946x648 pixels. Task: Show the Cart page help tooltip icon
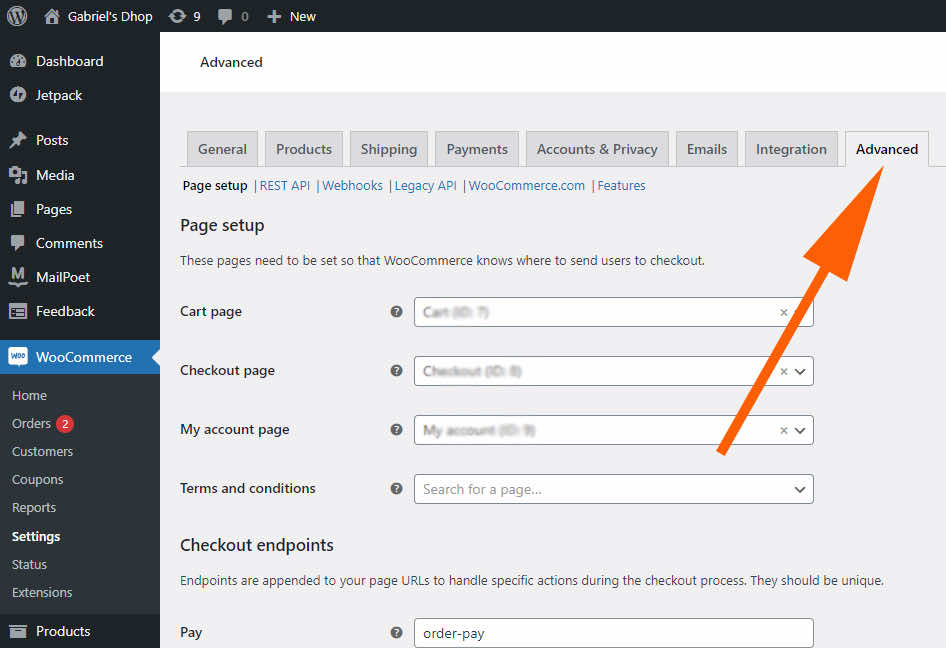396,311
